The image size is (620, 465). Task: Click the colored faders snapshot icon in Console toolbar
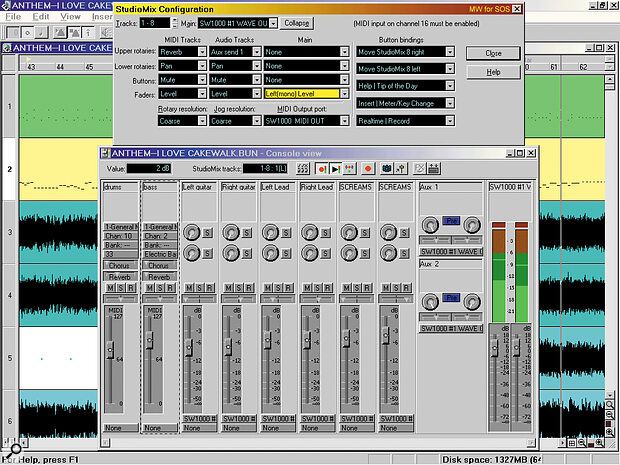(349, 169)
